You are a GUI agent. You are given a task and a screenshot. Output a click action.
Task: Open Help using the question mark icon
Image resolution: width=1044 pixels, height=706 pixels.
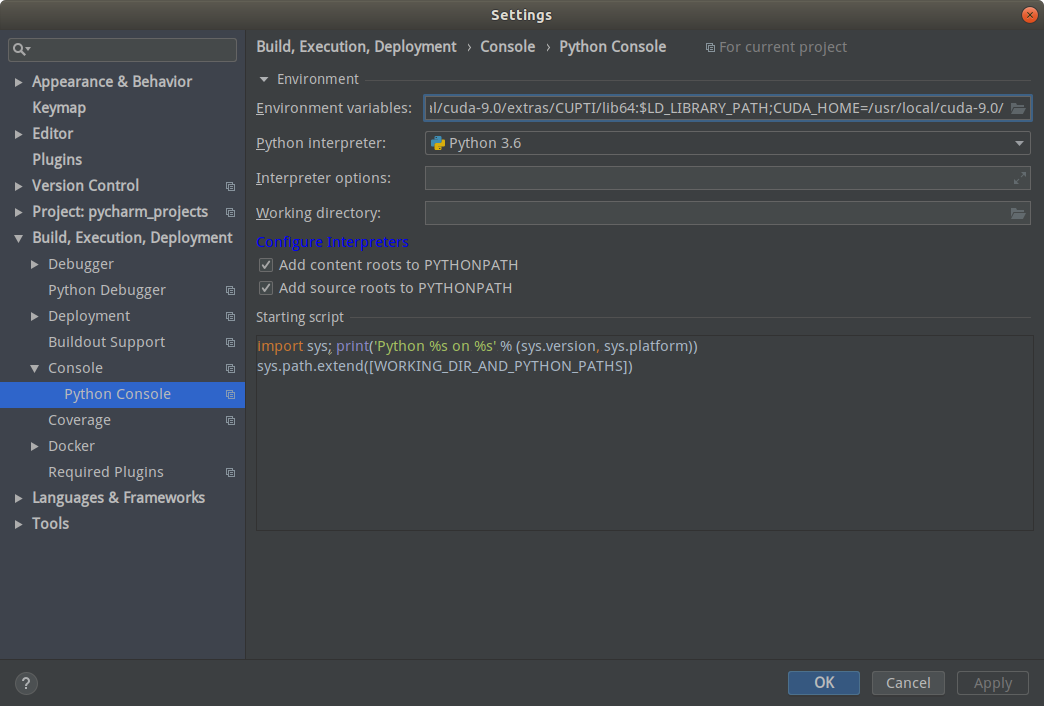[25, 683]
